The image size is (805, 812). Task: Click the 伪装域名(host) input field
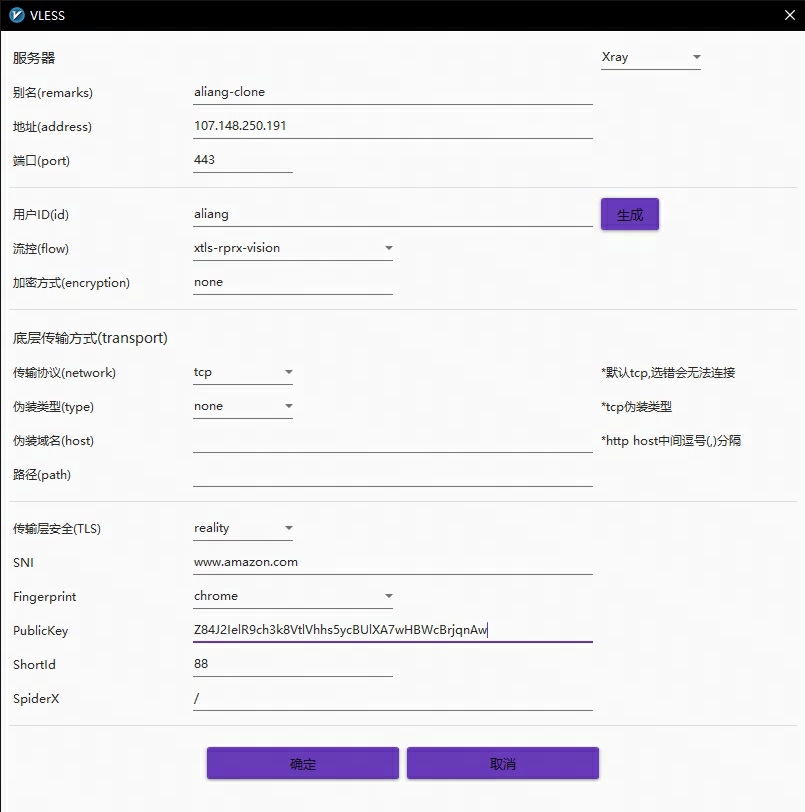392,440
